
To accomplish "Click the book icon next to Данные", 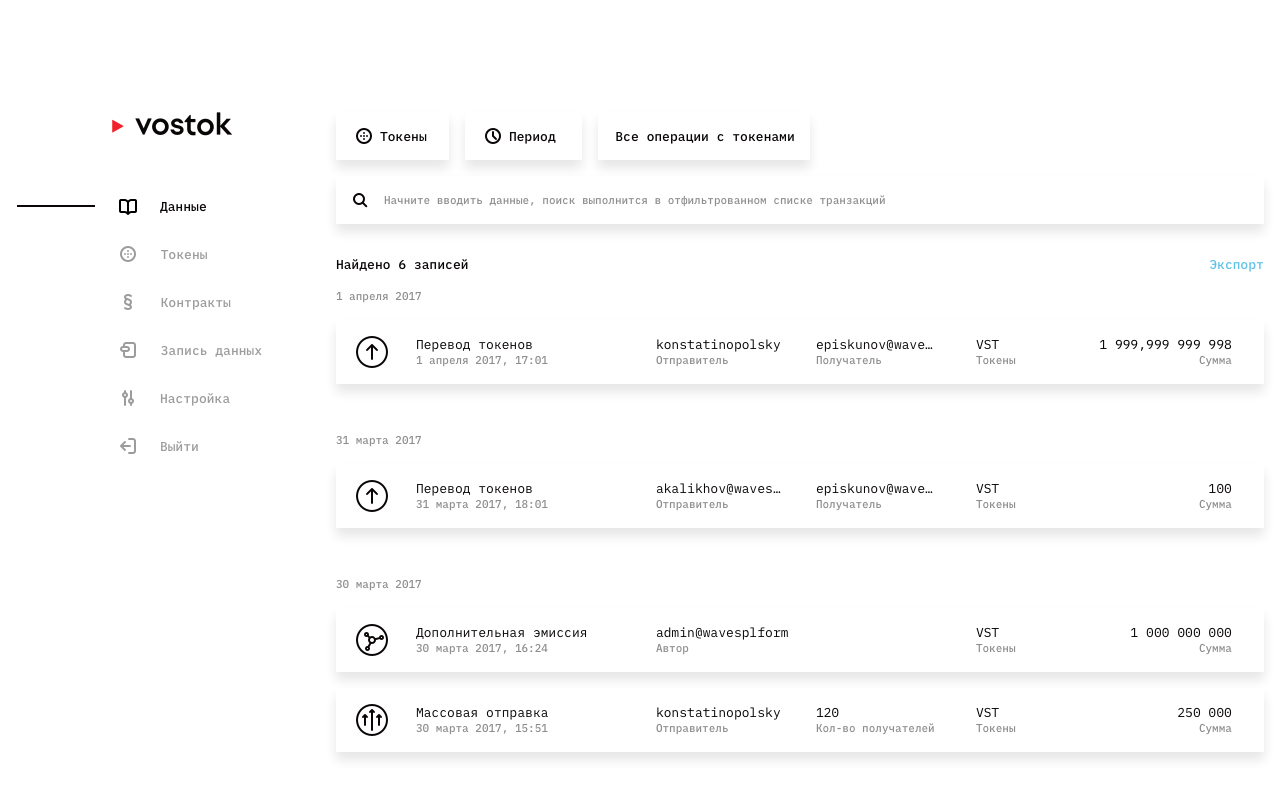I will [128, 207].
